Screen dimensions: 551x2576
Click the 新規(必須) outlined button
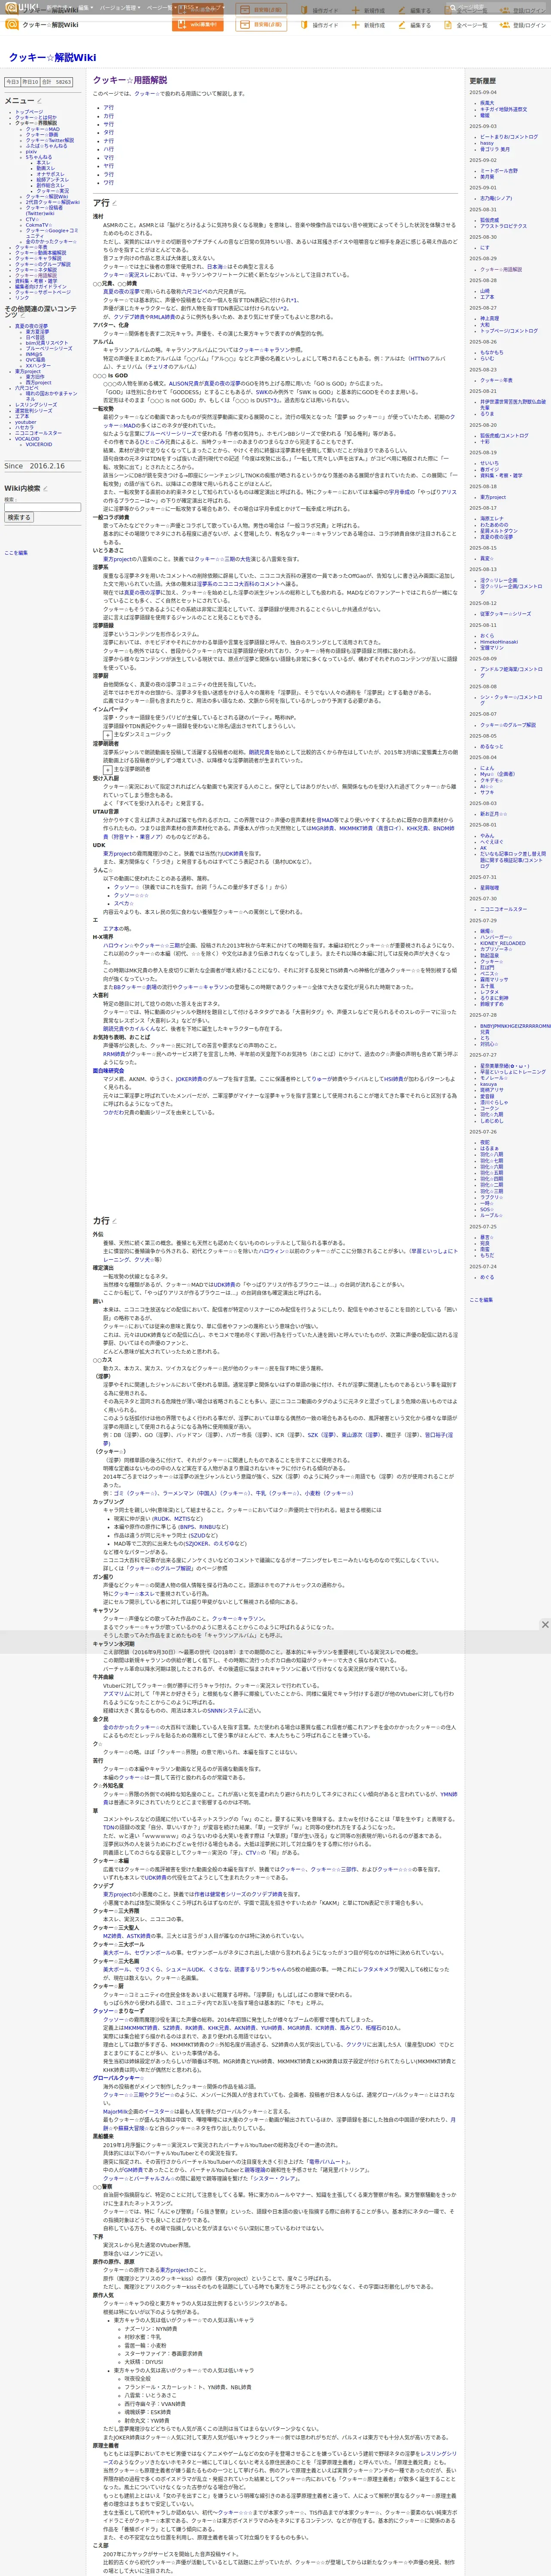[x=261, y=24]
